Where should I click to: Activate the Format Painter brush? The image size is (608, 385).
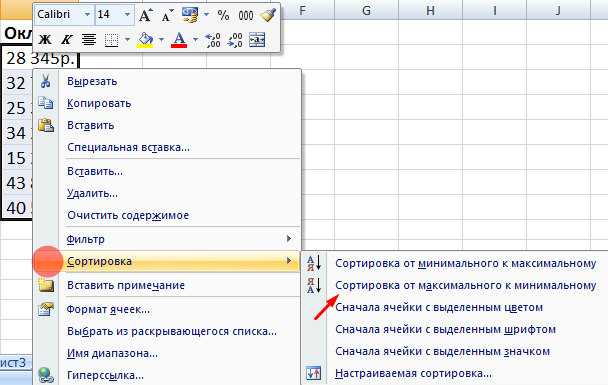(268, 15)
